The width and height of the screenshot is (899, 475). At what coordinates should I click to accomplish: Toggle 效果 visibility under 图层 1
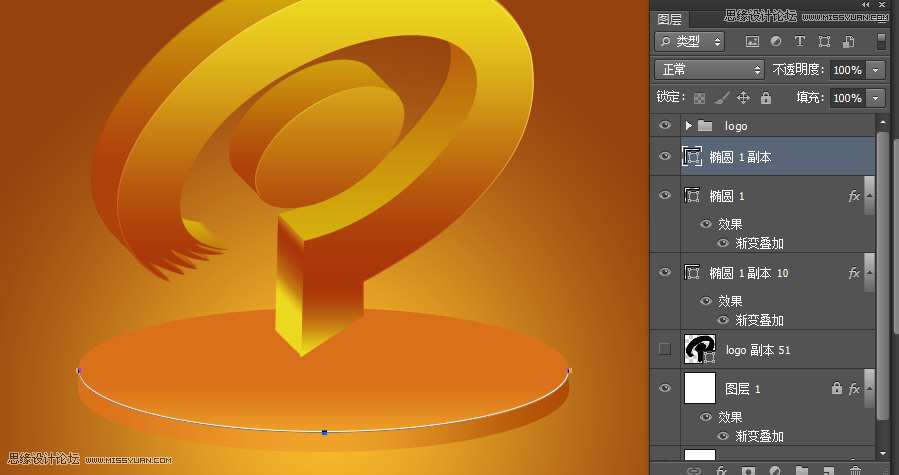click(x=706, y=416)
